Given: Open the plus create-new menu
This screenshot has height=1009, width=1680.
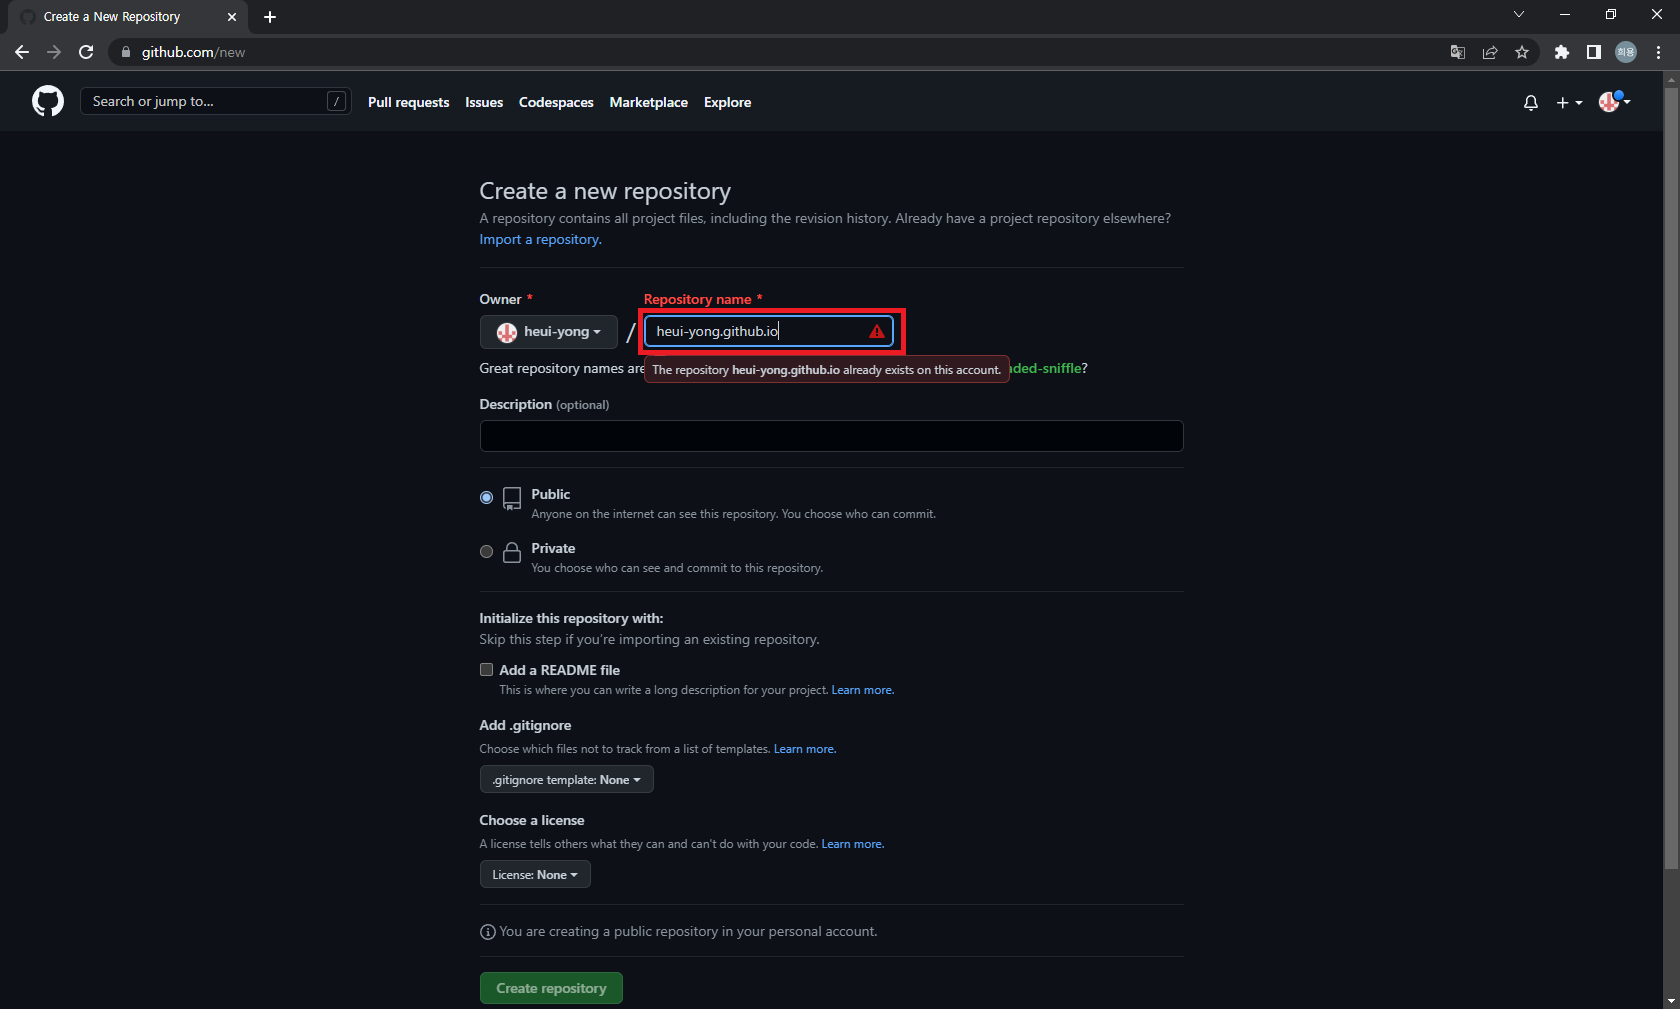Looking at the screenshot, I should pos(1569,102).
